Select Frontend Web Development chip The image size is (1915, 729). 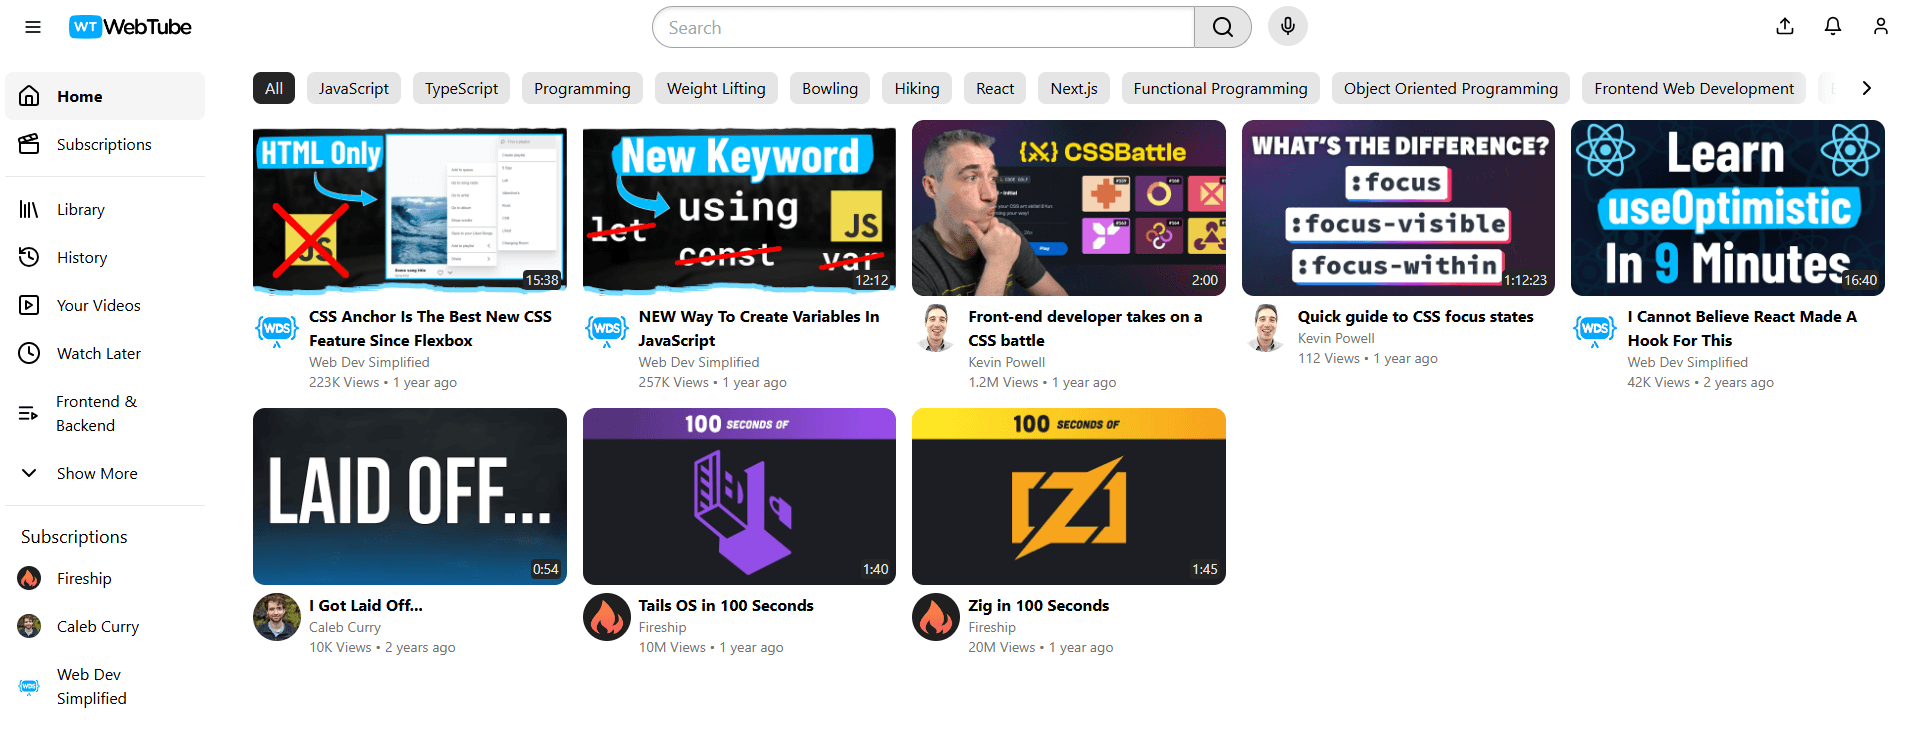coord(1694,88)
